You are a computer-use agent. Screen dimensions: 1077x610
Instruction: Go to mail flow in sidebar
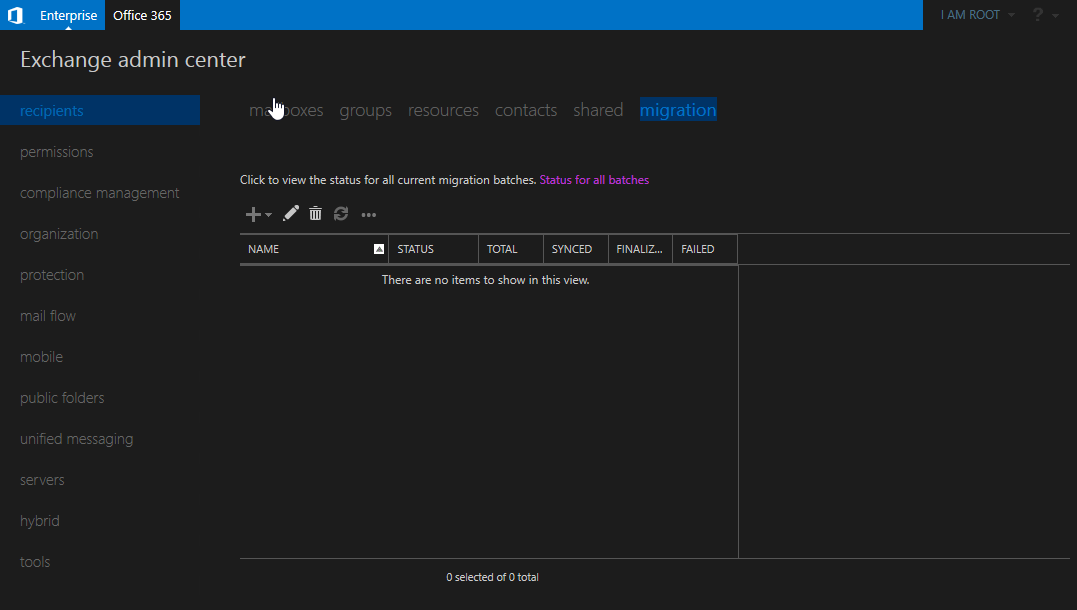[x=48, y=316]
